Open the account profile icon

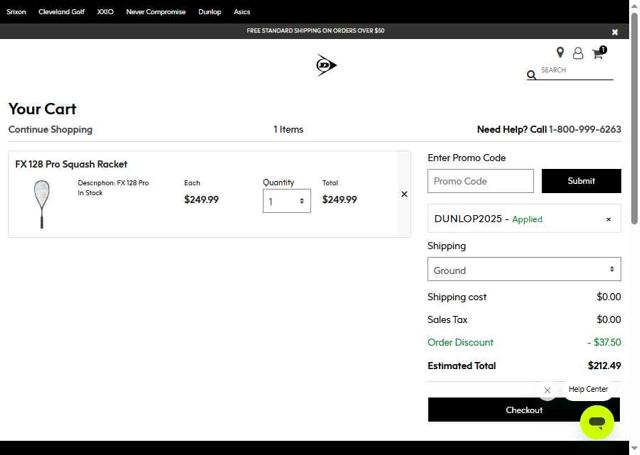click(578, 53)
